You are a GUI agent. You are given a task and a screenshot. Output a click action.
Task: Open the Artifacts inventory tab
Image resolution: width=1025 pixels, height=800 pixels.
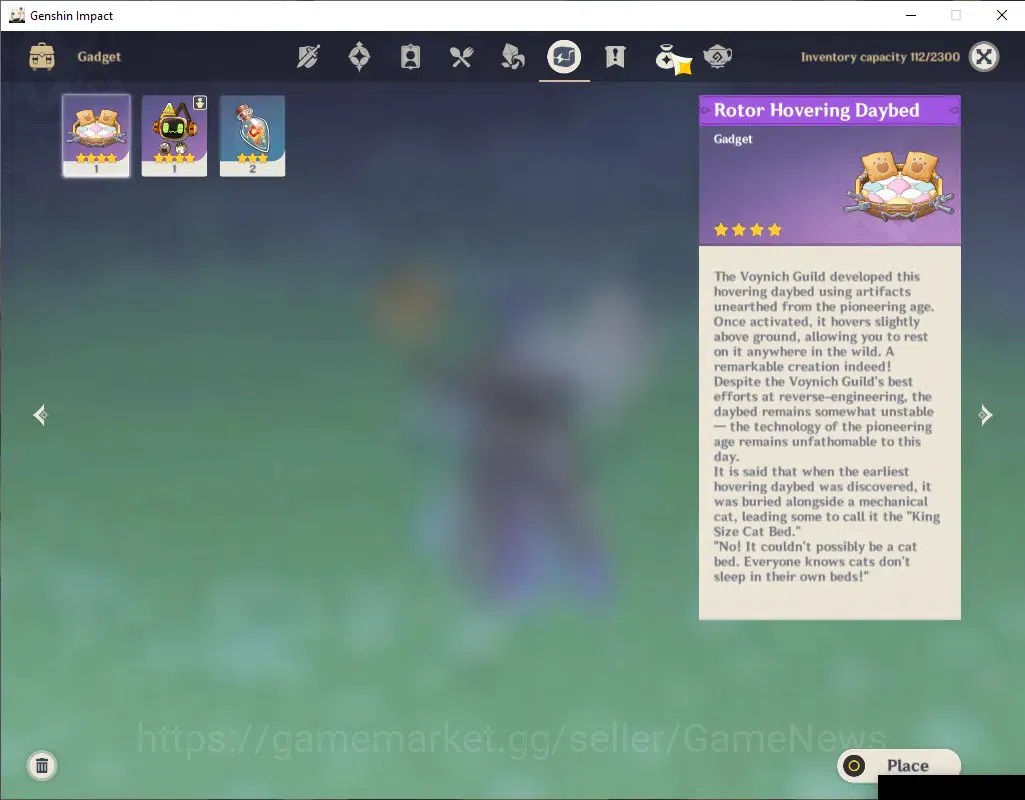[x=359, y=56]
